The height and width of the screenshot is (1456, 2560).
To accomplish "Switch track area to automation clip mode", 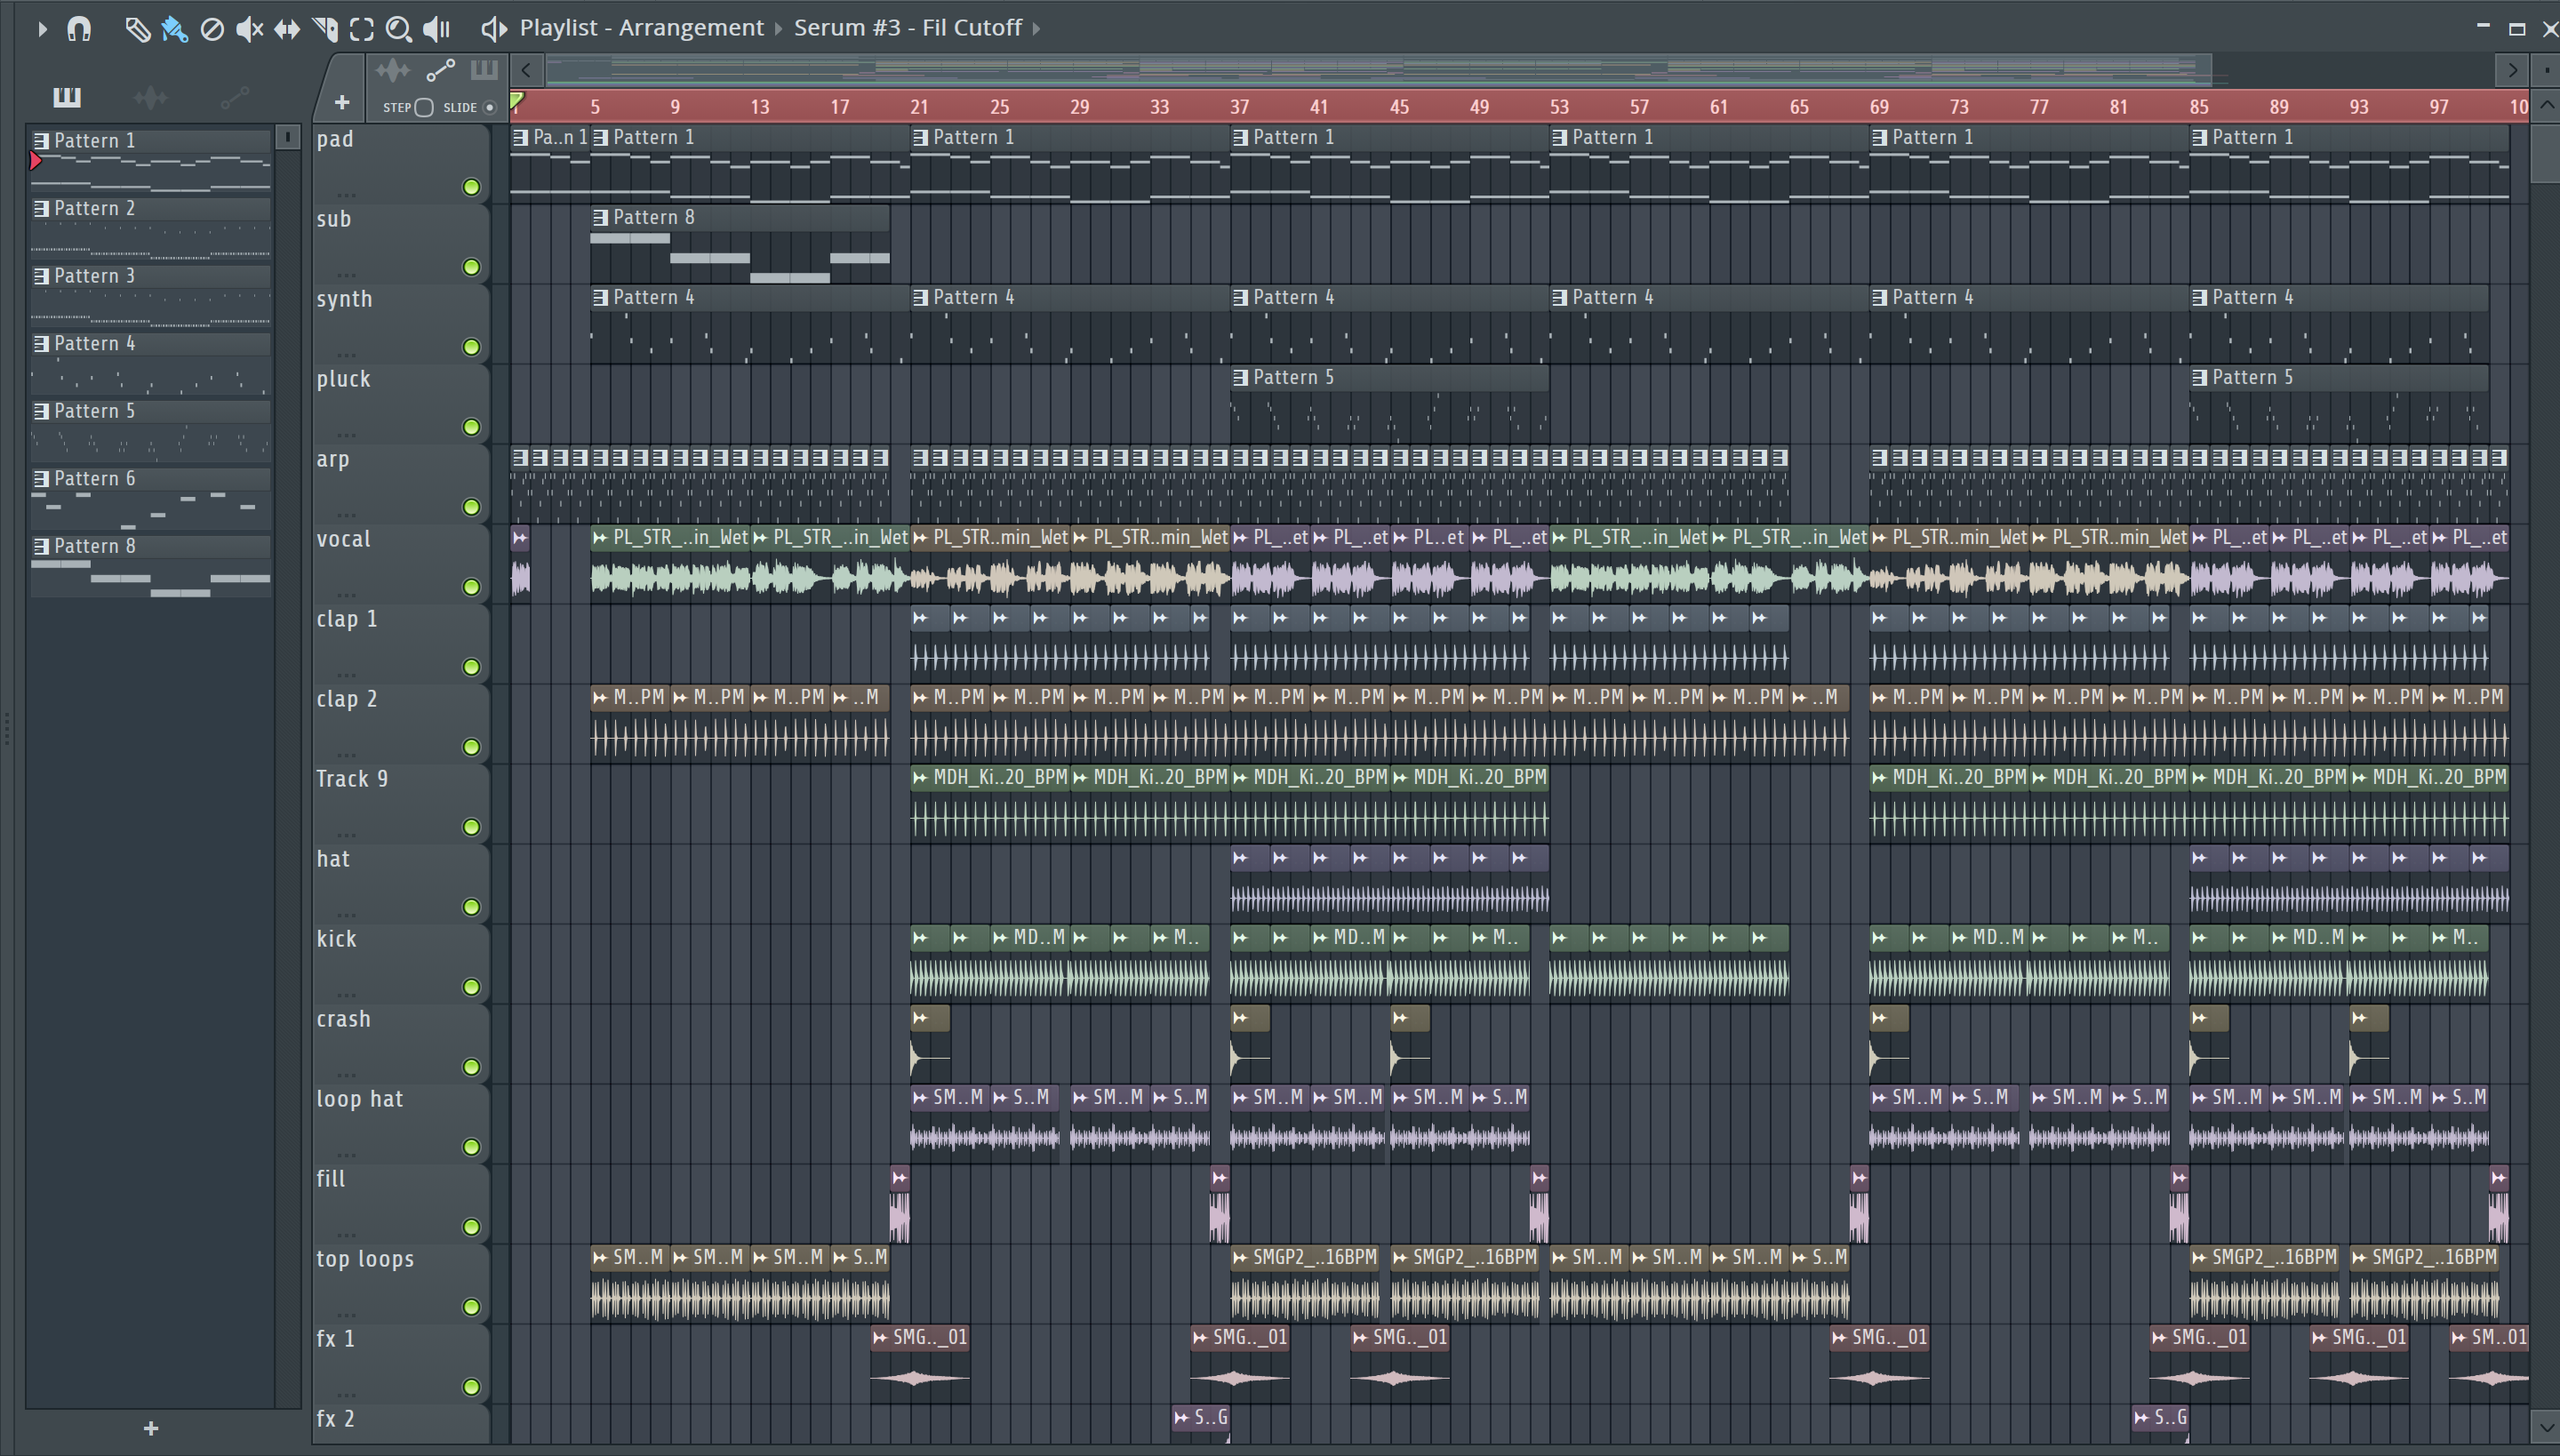I will click(440, 70).
